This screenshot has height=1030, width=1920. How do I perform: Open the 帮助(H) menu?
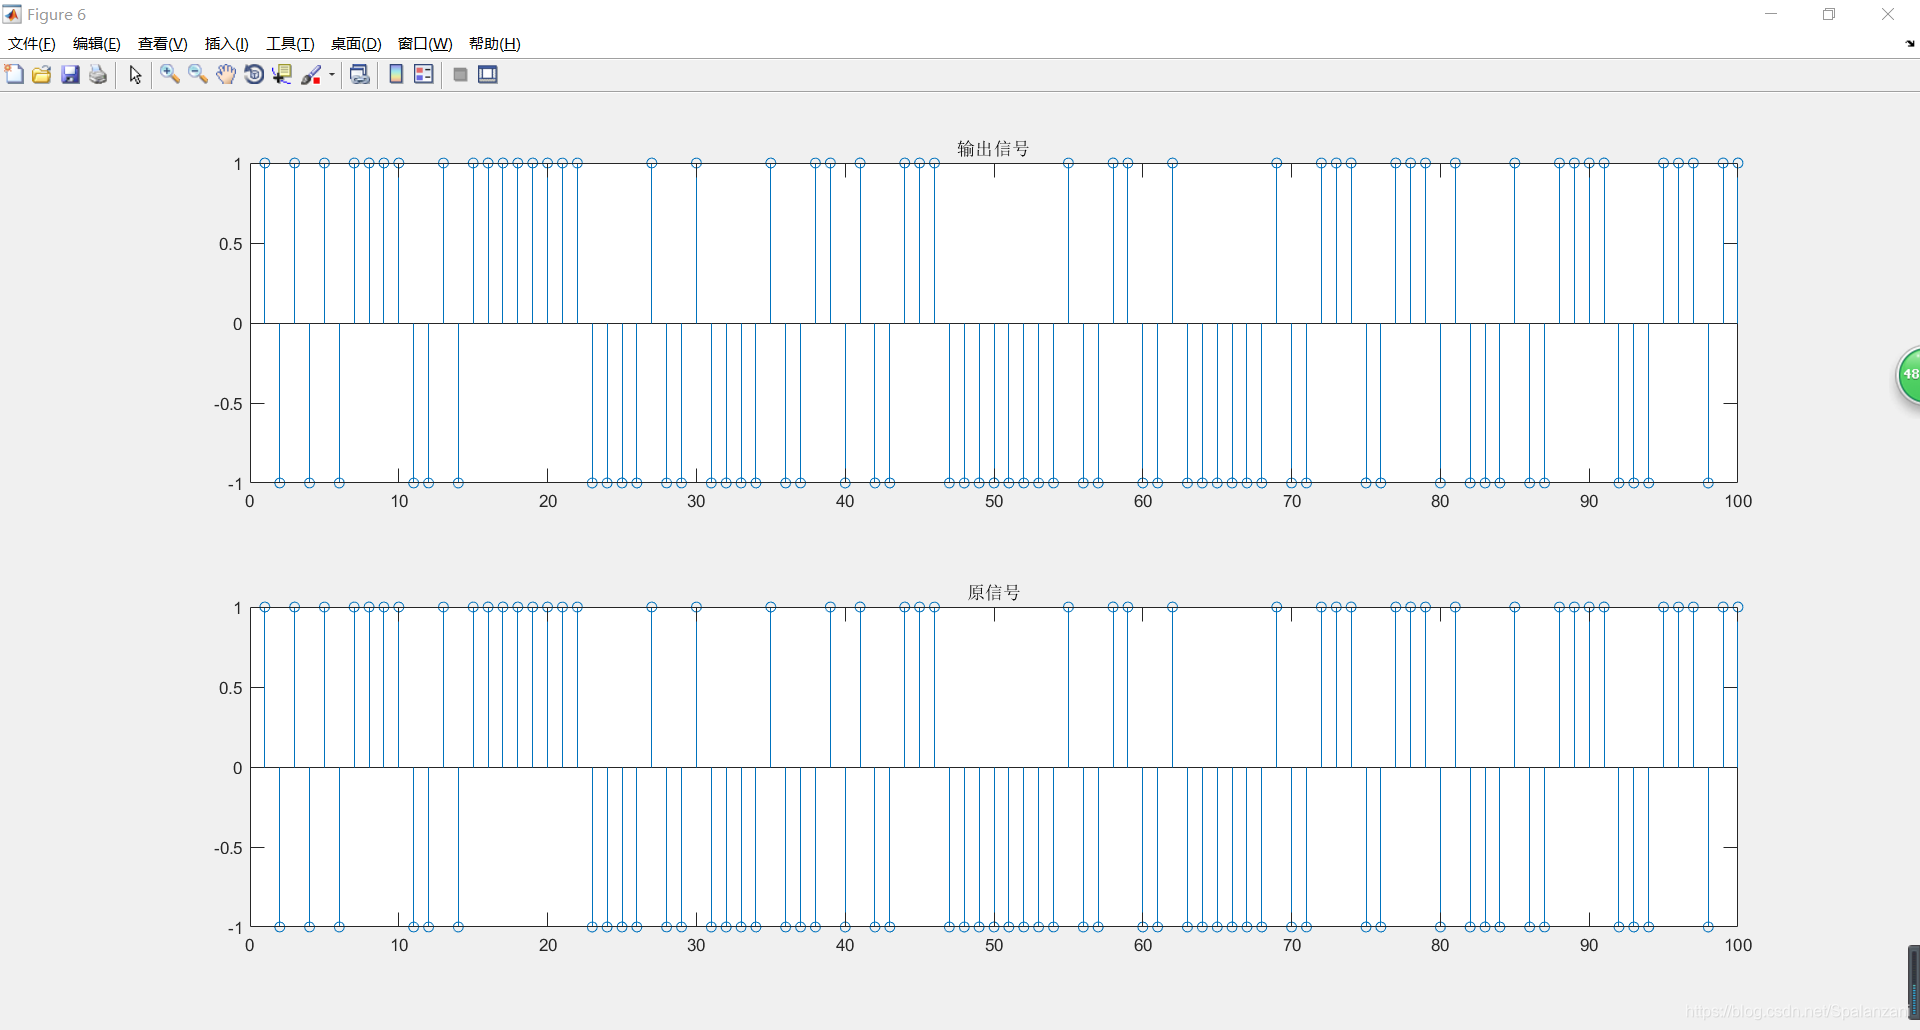(495, 44)
